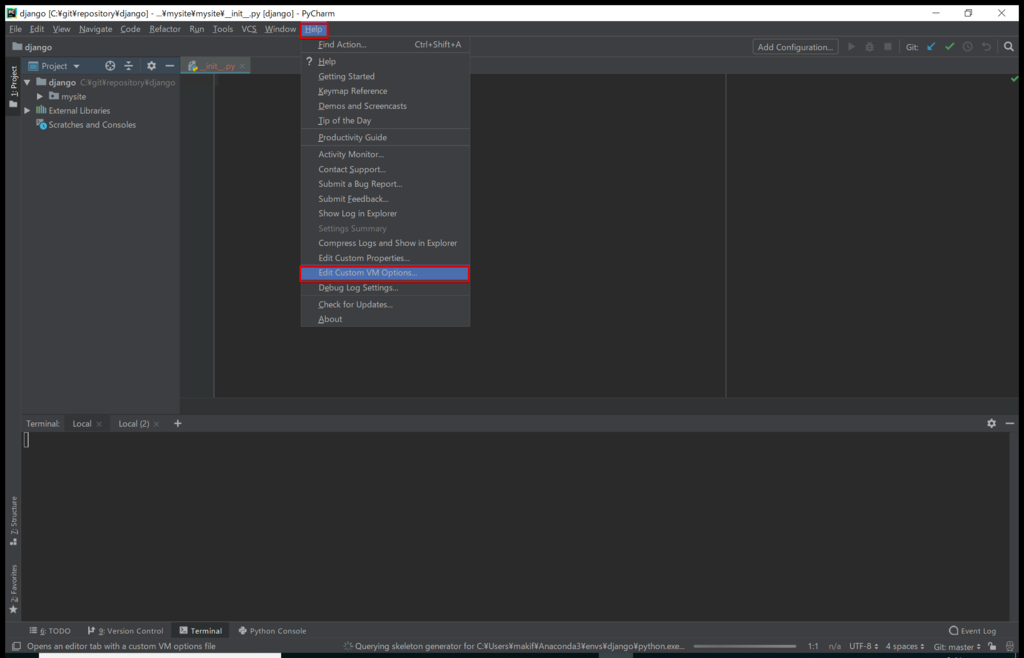Select Scratches and Consoles
Image resolution: width=1024 pixels, height=658 pixels.
[86, 125]
